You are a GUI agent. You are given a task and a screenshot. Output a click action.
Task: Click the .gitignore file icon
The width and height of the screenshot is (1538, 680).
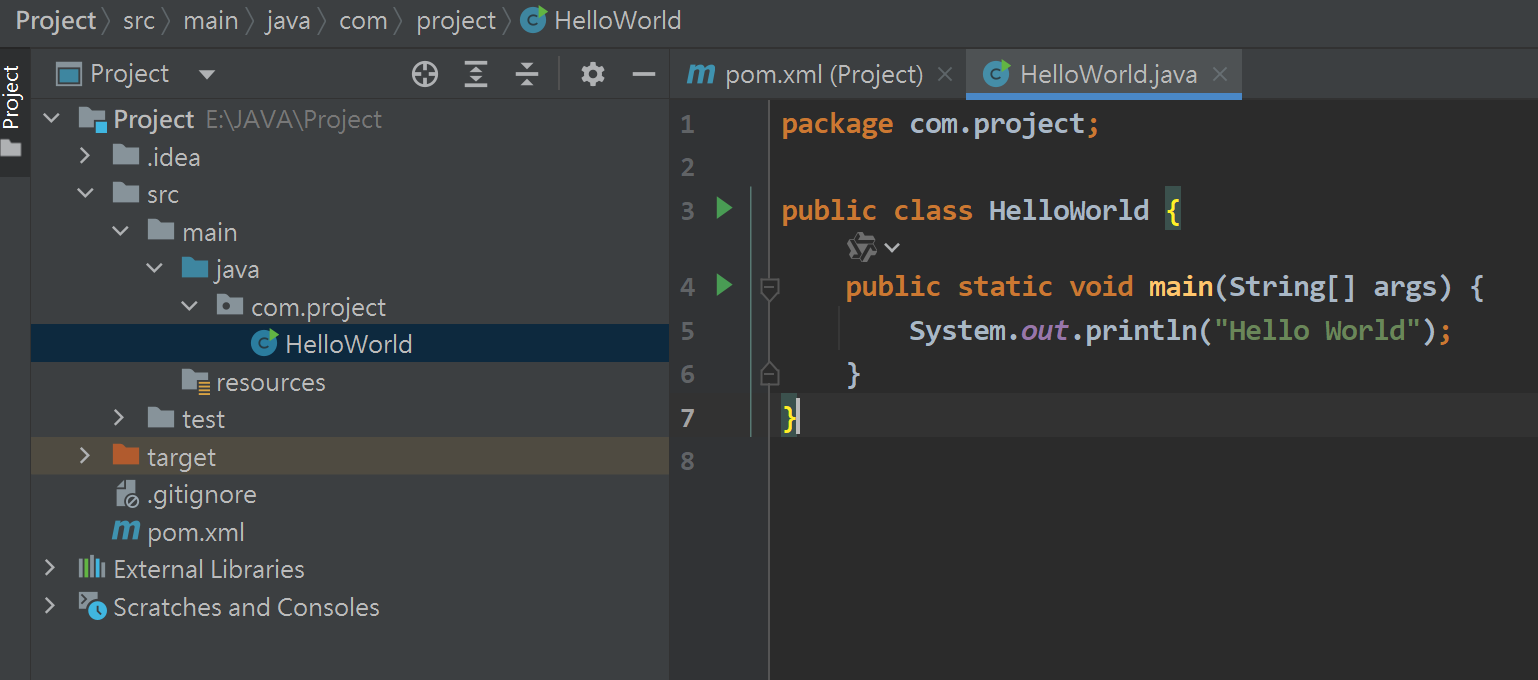tap(126, 494)
